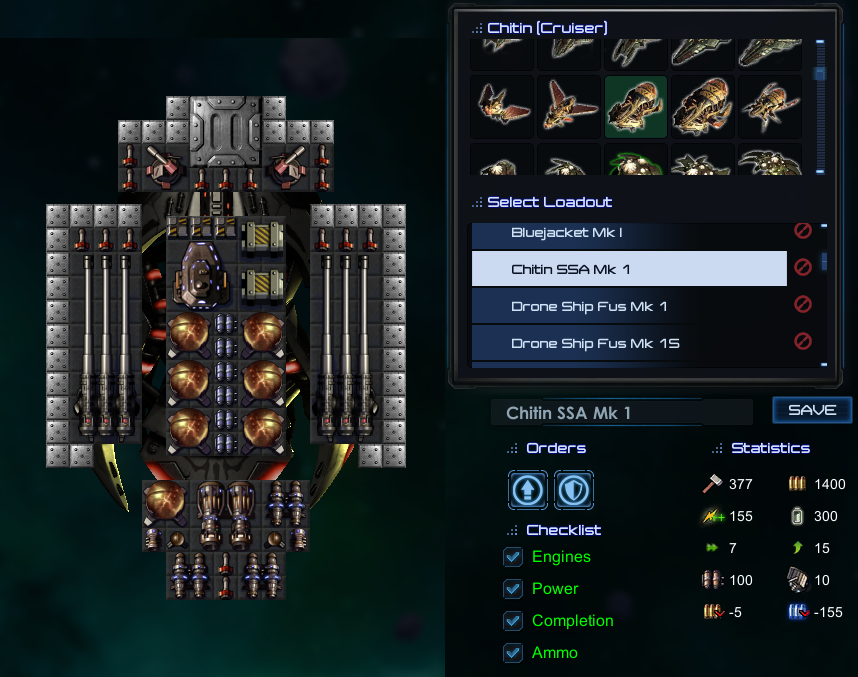
Task: Click the loadout list scrollbar handle
Action: (824, 261)
